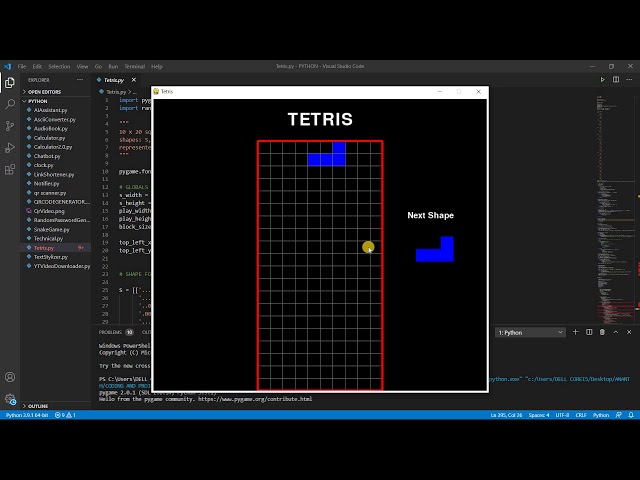Create a new terminal with plus icon
640x480 pixels.
click(576, 332)
